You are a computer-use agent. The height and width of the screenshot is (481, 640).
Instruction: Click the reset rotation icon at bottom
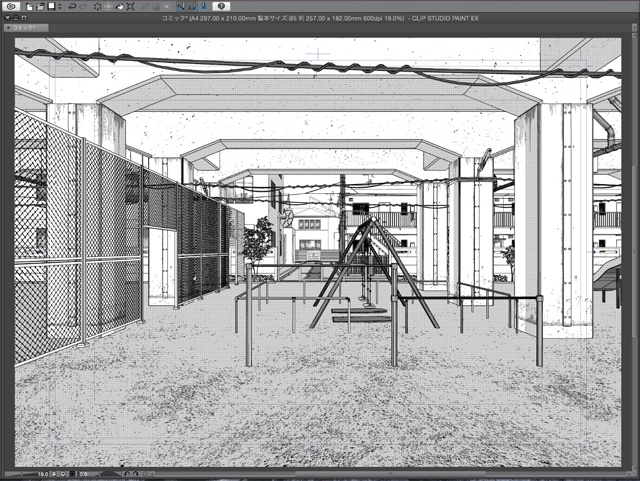(144, 474)
